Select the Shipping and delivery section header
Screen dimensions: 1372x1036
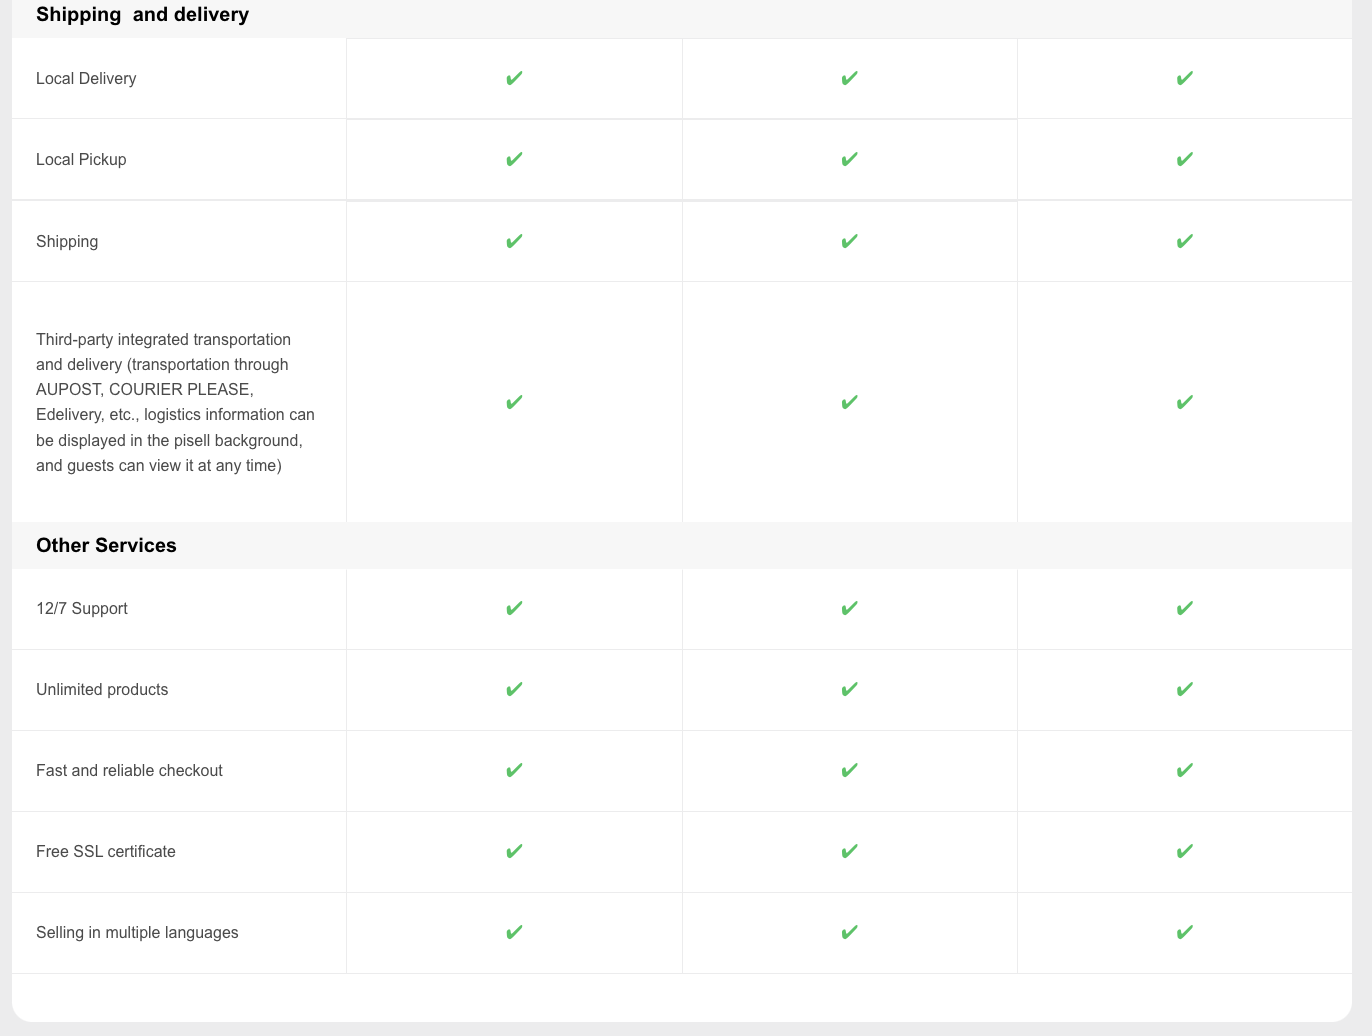coord(142,15)
